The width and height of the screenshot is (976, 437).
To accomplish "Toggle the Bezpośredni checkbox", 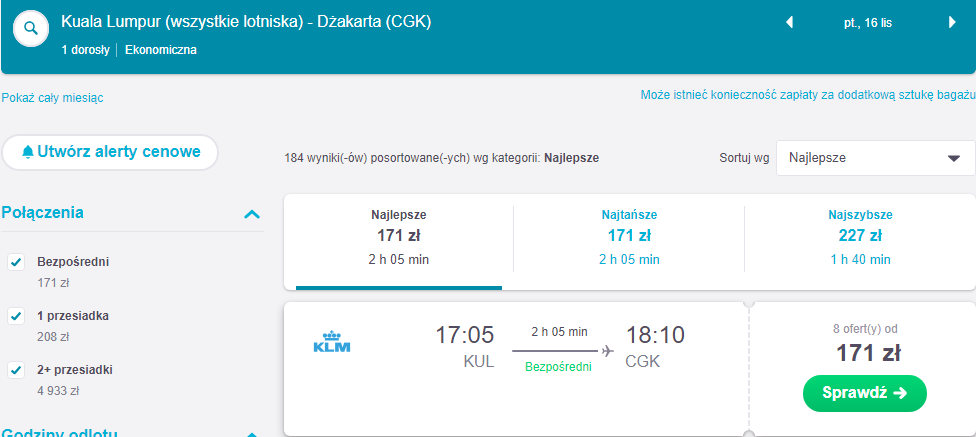I will (16, 263).
